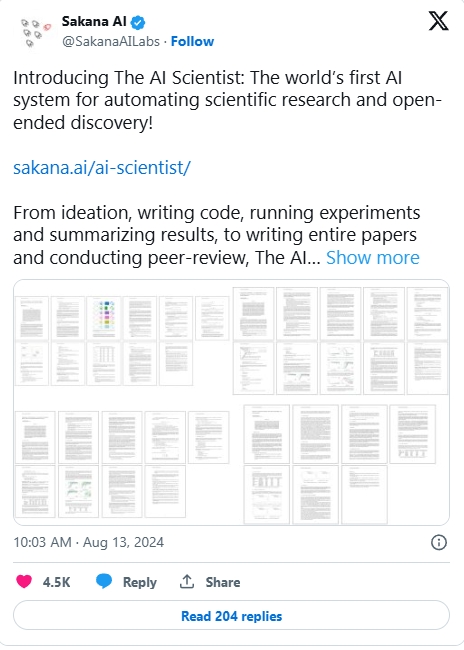464x650 pixels.
Task: Open the colorful grid page thumbnail
Action: click(x=104, y=318)
